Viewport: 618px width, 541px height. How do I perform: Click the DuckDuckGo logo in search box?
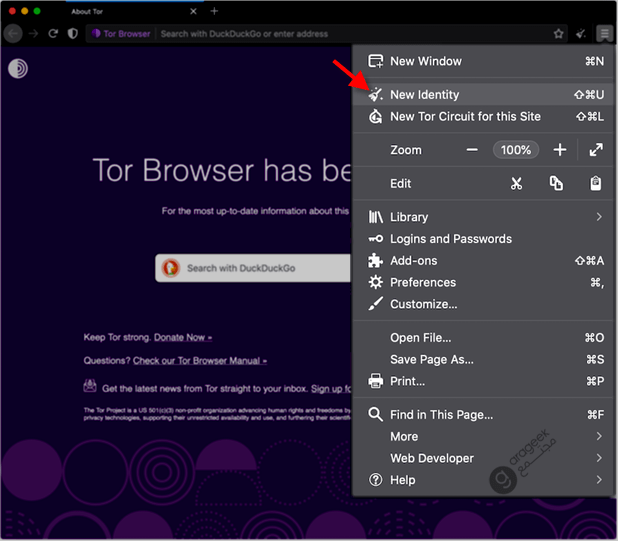click(x=171, y=268)
